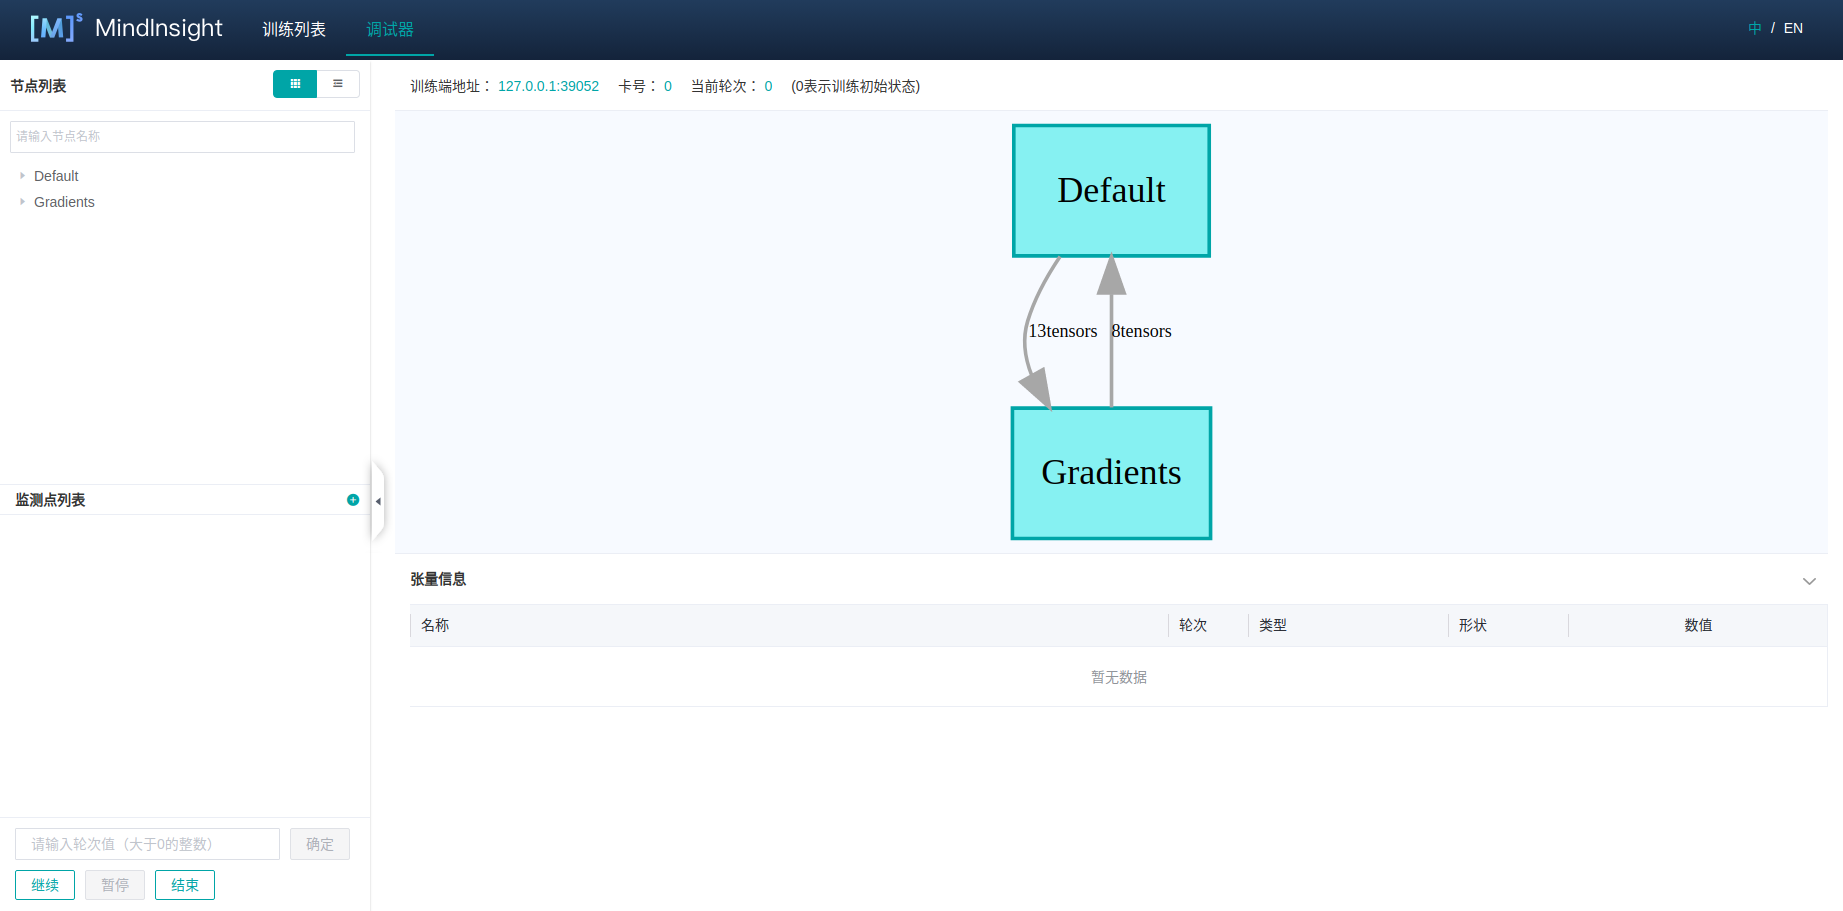Expand the Gradients tree node arrow
The width and height of the screenshot is (1843, 911).
pyautogui.click(x=23, y=202)
